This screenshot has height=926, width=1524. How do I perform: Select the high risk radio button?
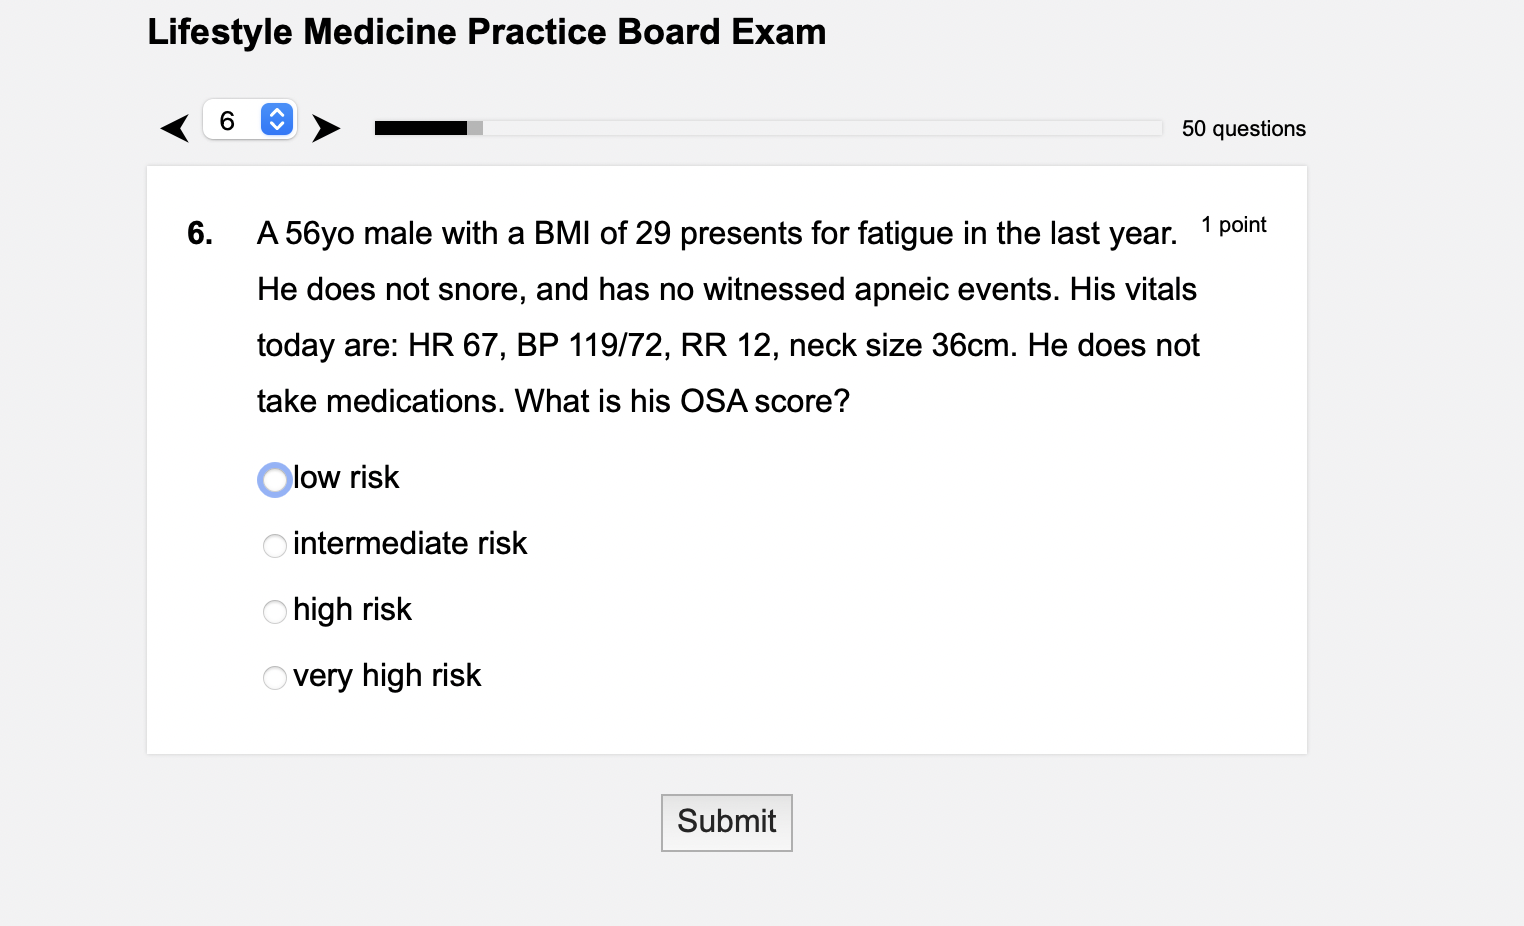(x=275, y=612)
